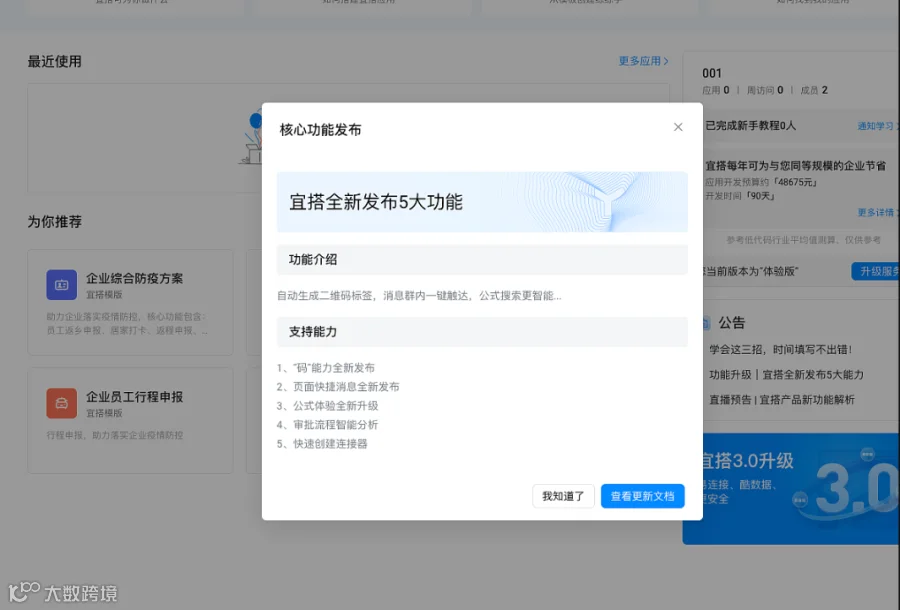Open the 企业员工行程申报 template card

130,421
